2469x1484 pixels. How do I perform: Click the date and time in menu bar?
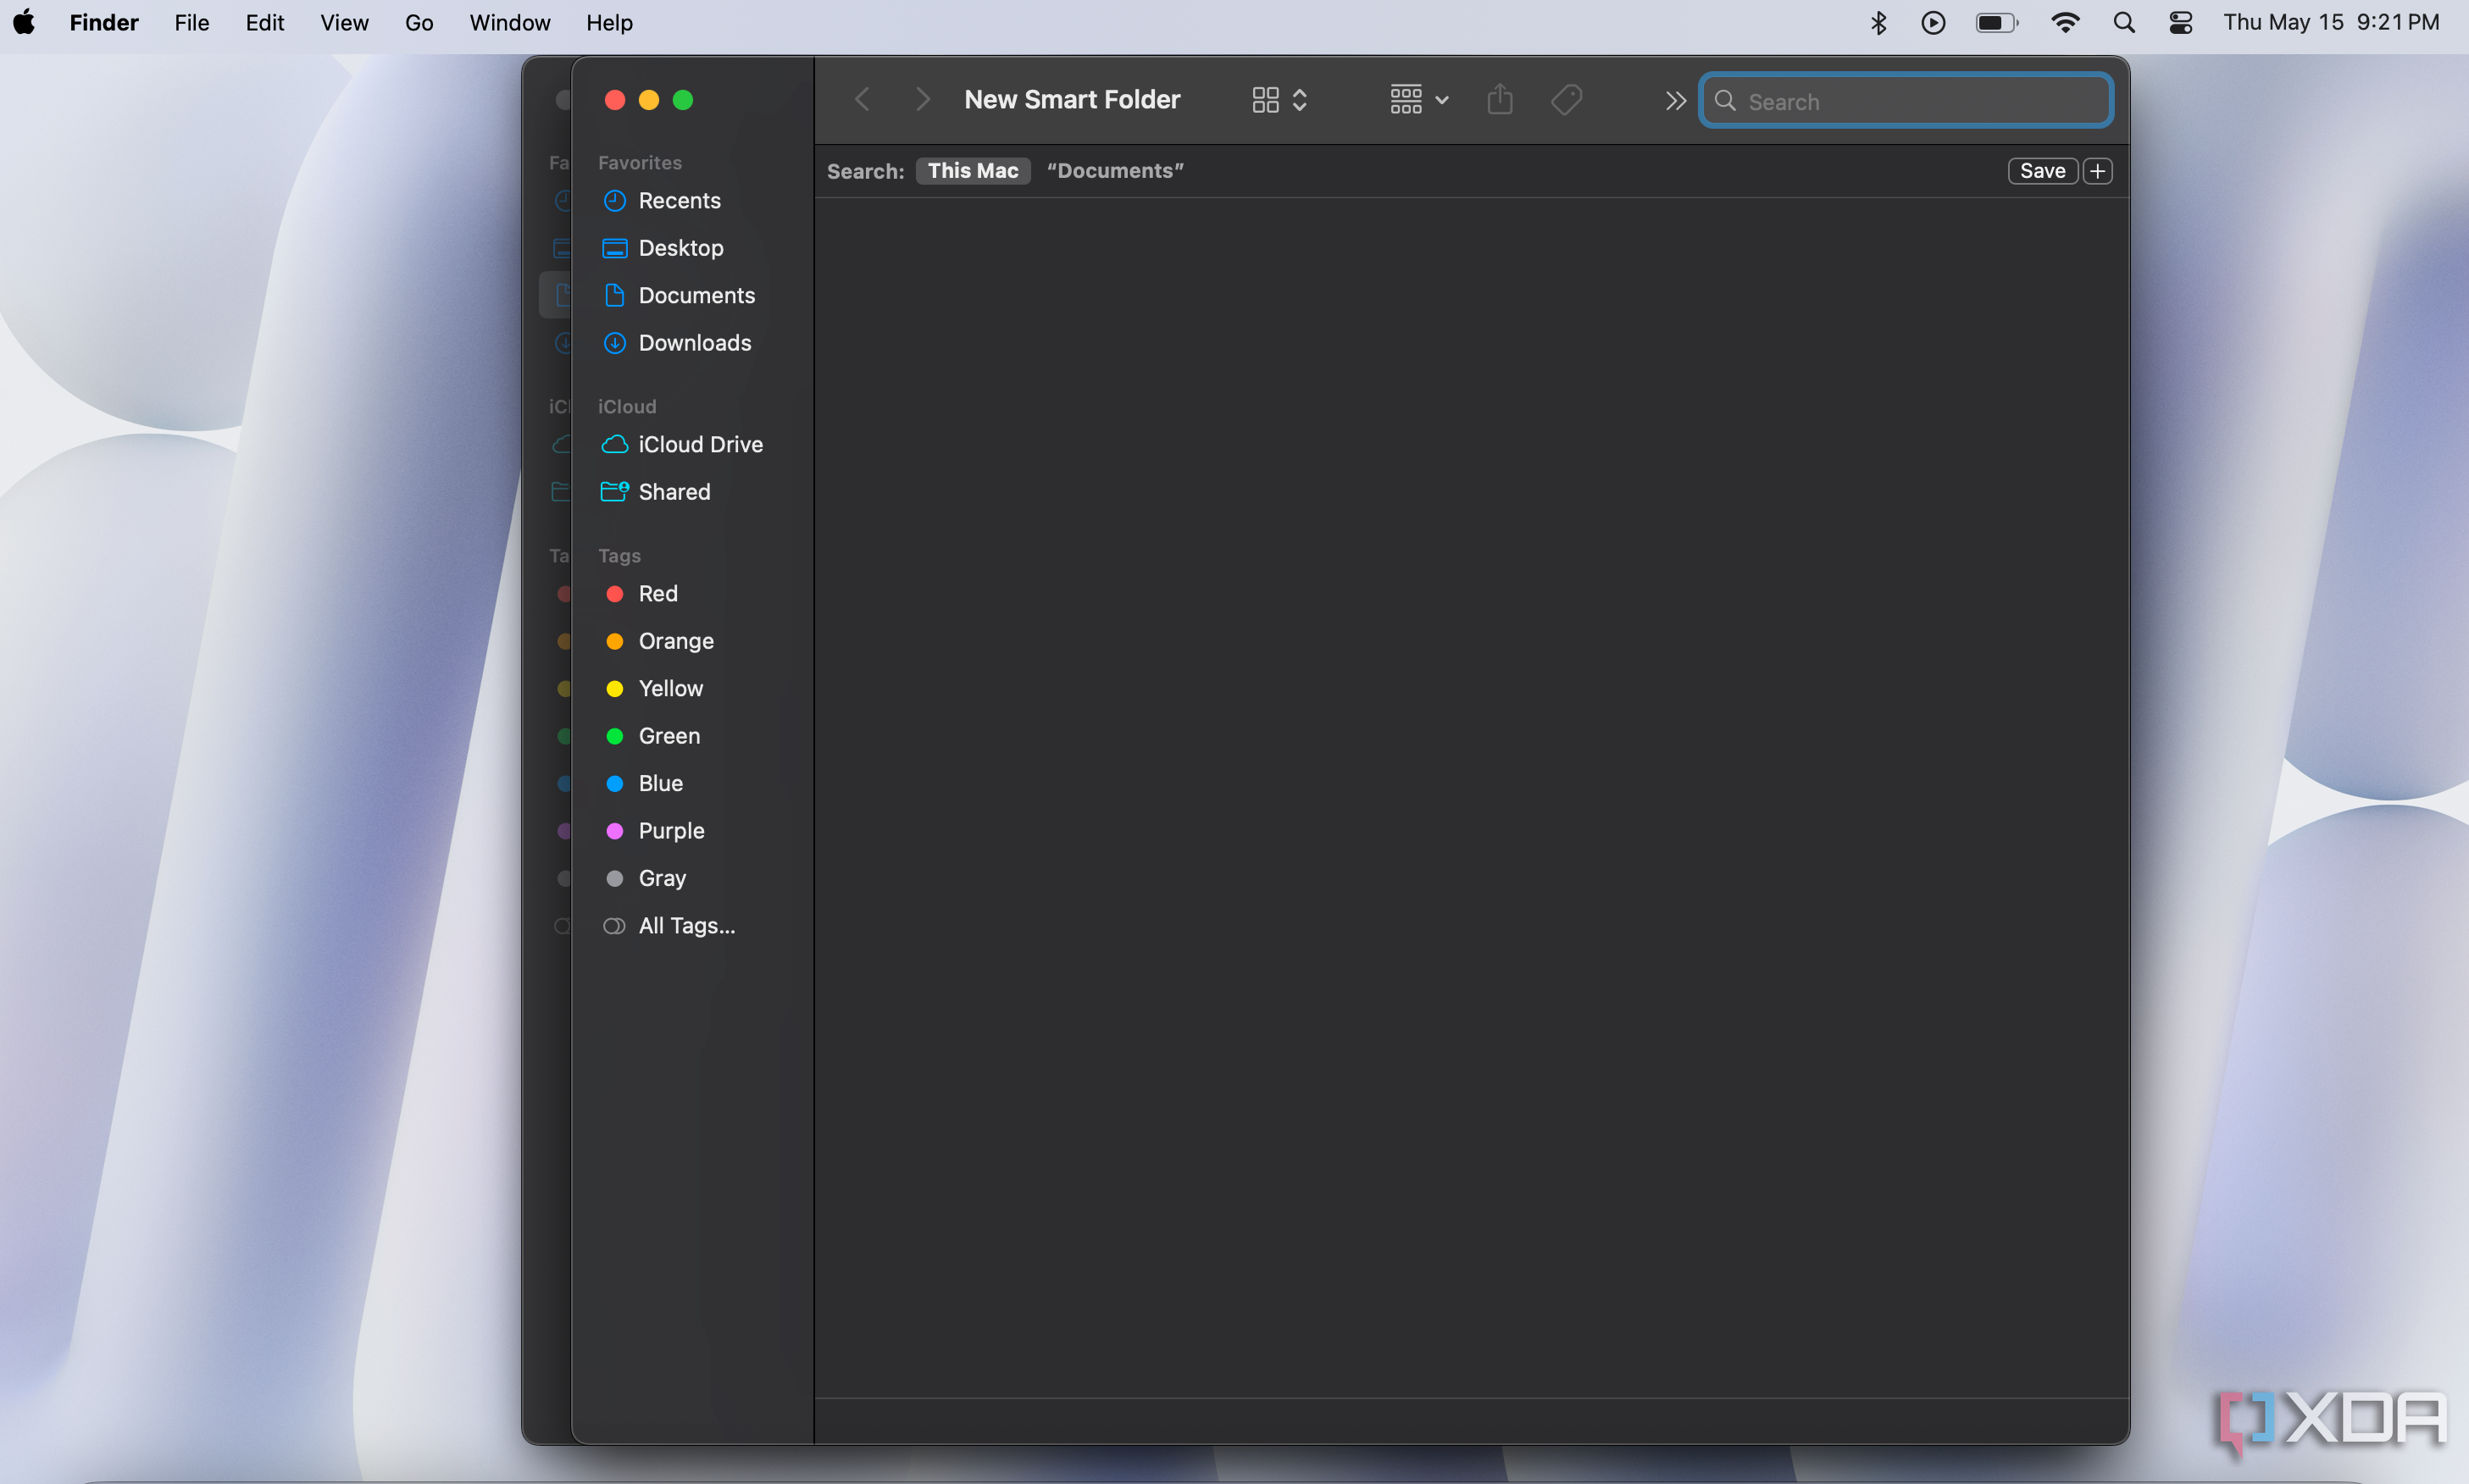(x=2331, y=22)
